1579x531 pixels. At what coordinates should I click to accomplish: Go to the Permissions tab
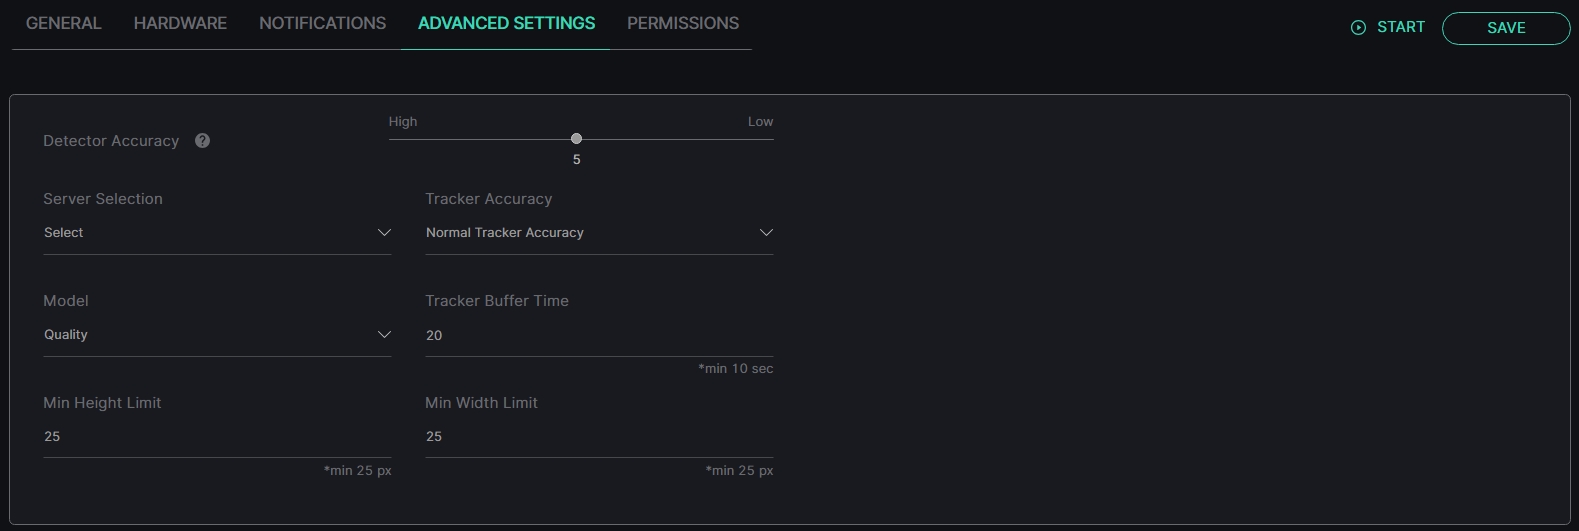pyautogui.click(x=683, y=23)
